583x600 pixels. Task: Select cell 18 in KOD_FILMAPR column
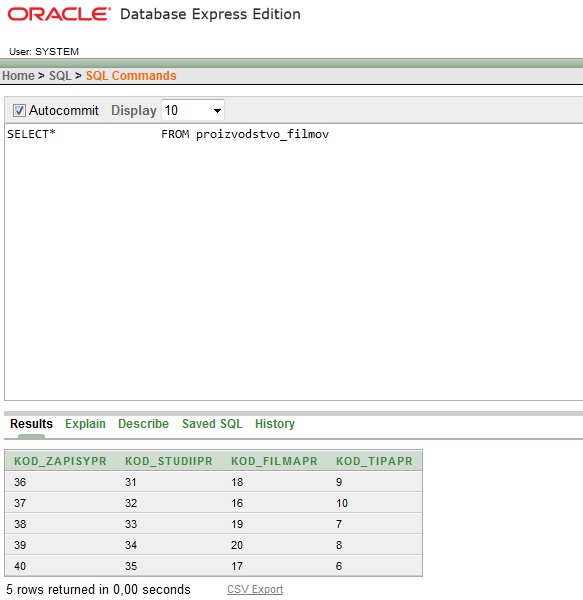237,482
